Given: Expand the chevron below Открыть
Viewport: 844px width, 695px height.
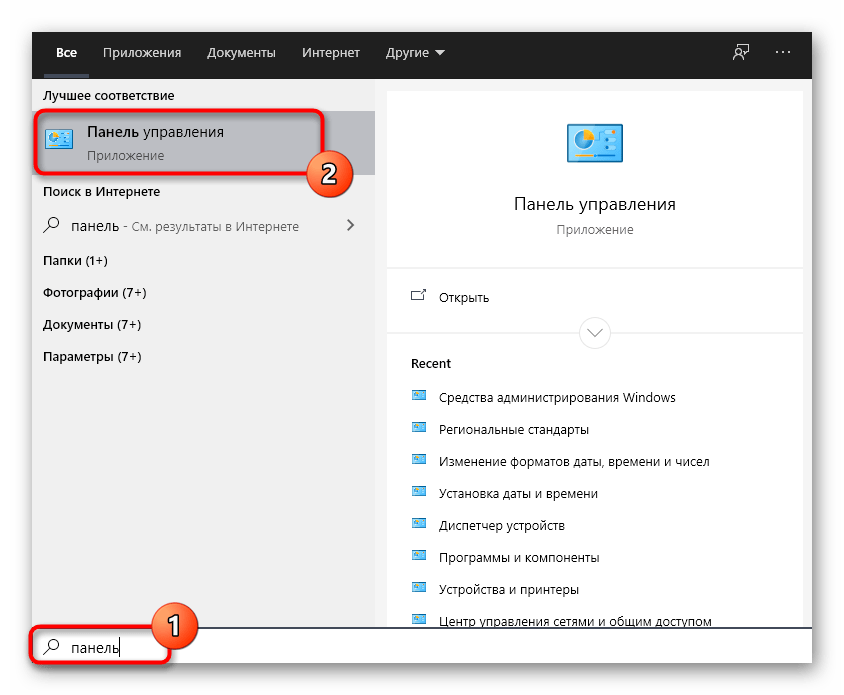Looking at the screenshot, I should pos(594,333).
